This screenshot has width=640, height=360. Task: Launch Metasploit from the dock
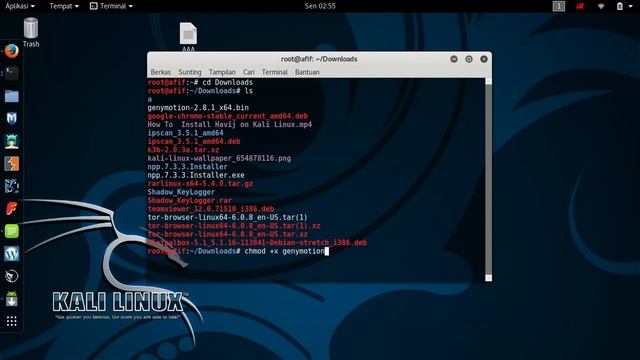11,118
